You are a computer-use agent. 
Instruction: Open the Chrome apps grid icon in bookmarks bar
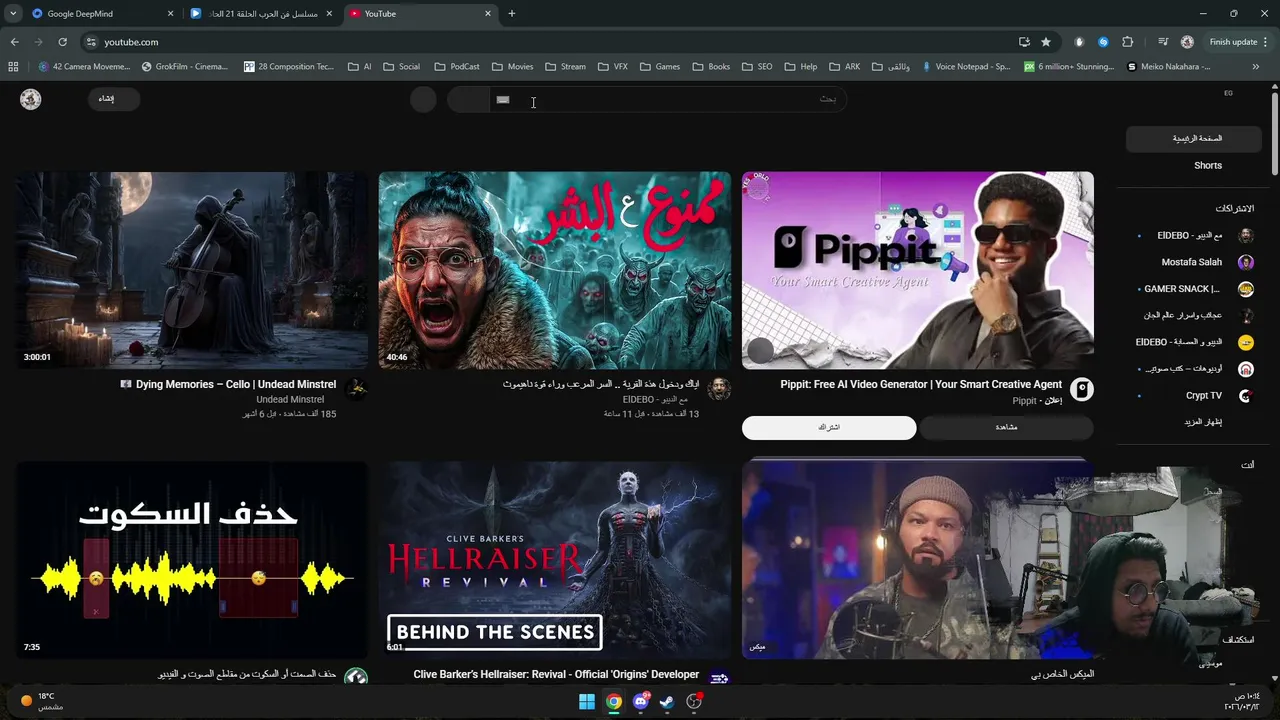point(13,67)
